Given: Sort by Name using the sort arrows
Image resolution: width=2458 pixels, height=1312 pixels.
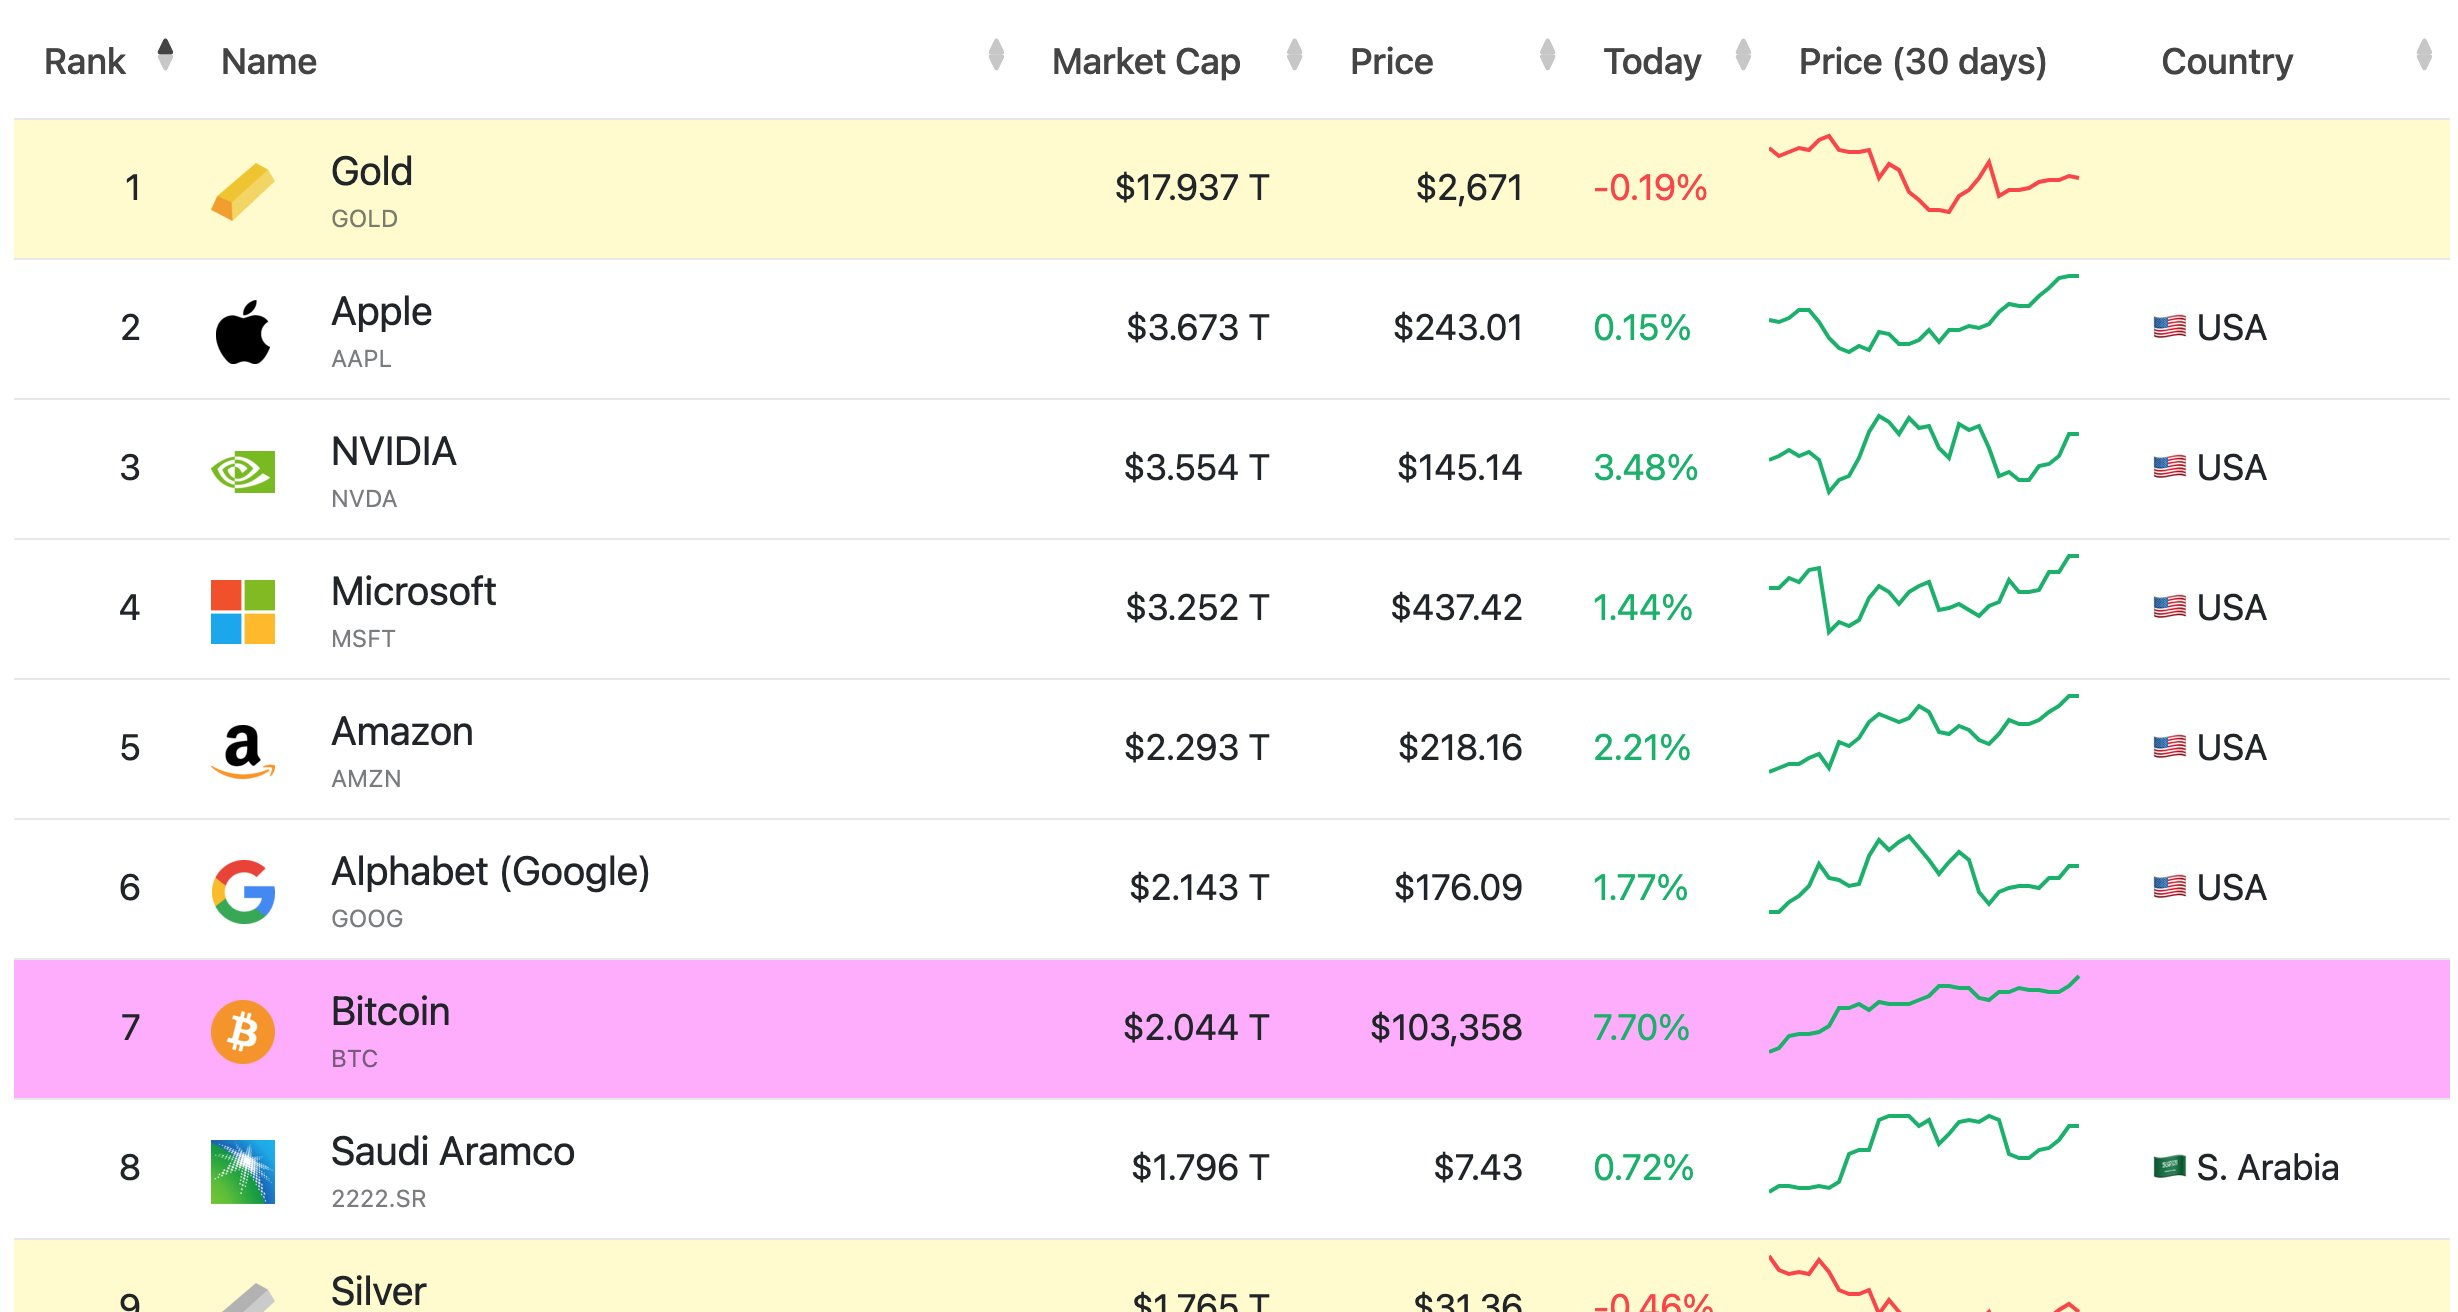Looking at the screenshot, I should point(996,55).
